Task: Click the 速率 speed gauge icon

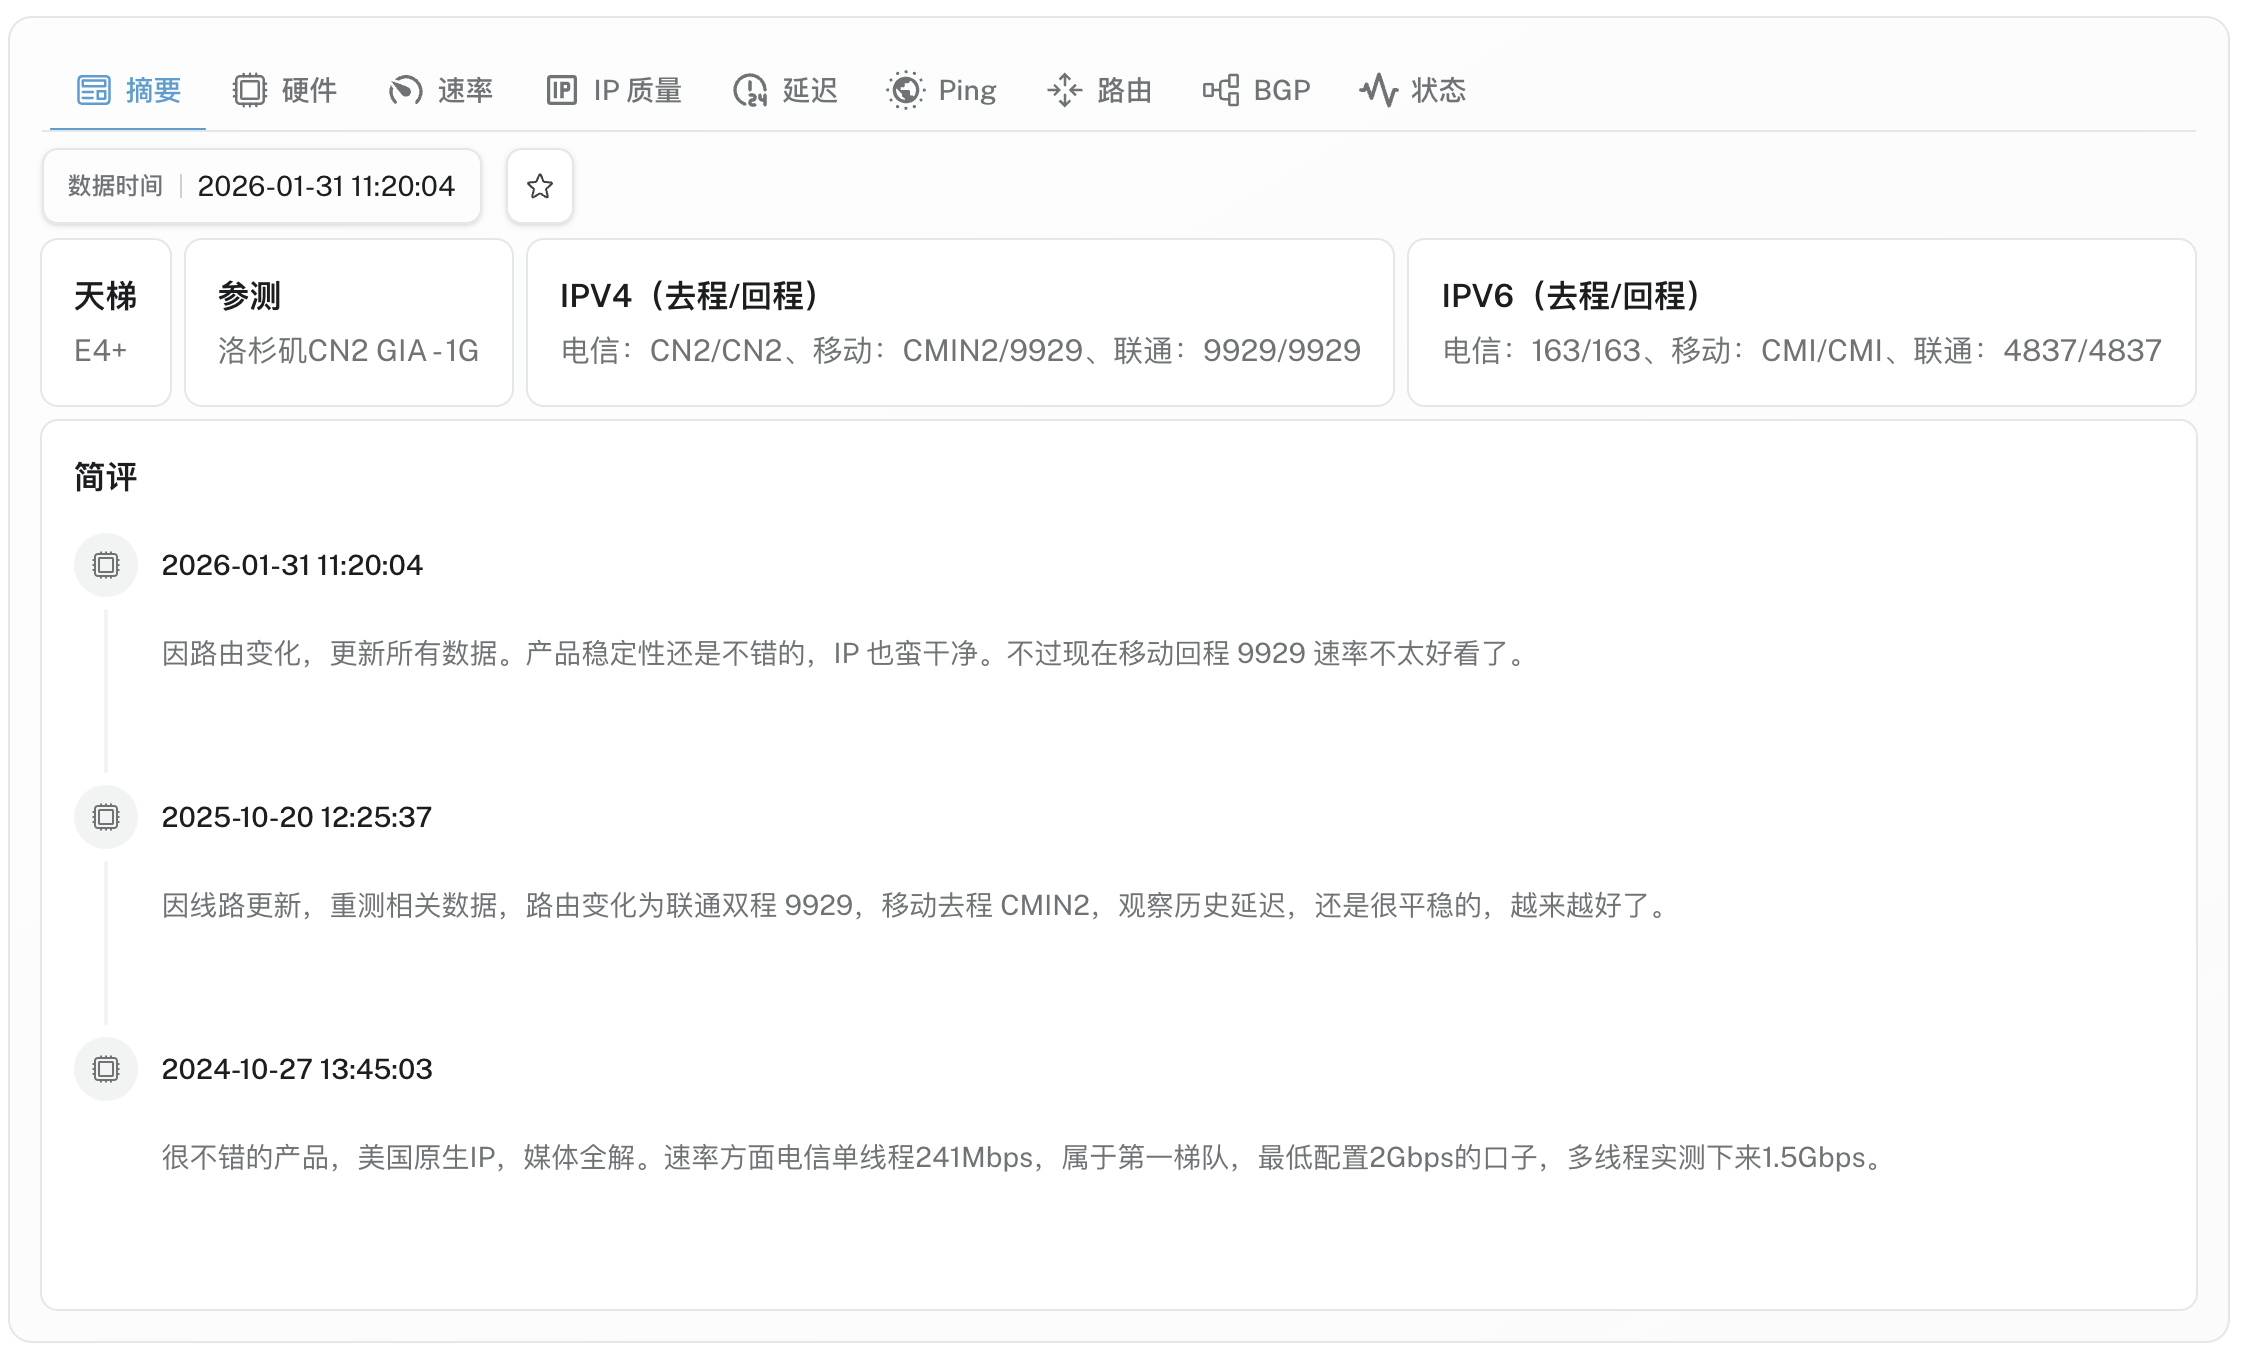Action: click(x=405, y=90)
